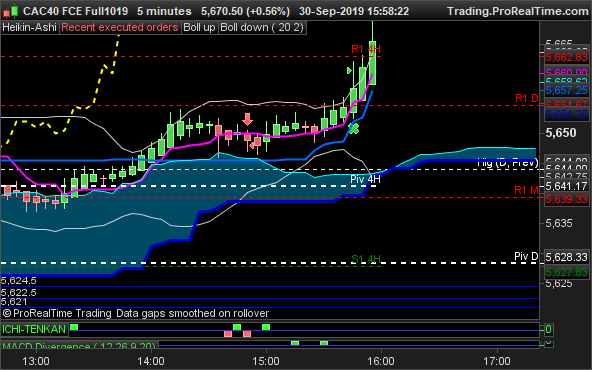Click the last green ICHI-TENKAN square near 15:00
This screenshot has height=370, width=592.
pos(266,327)
